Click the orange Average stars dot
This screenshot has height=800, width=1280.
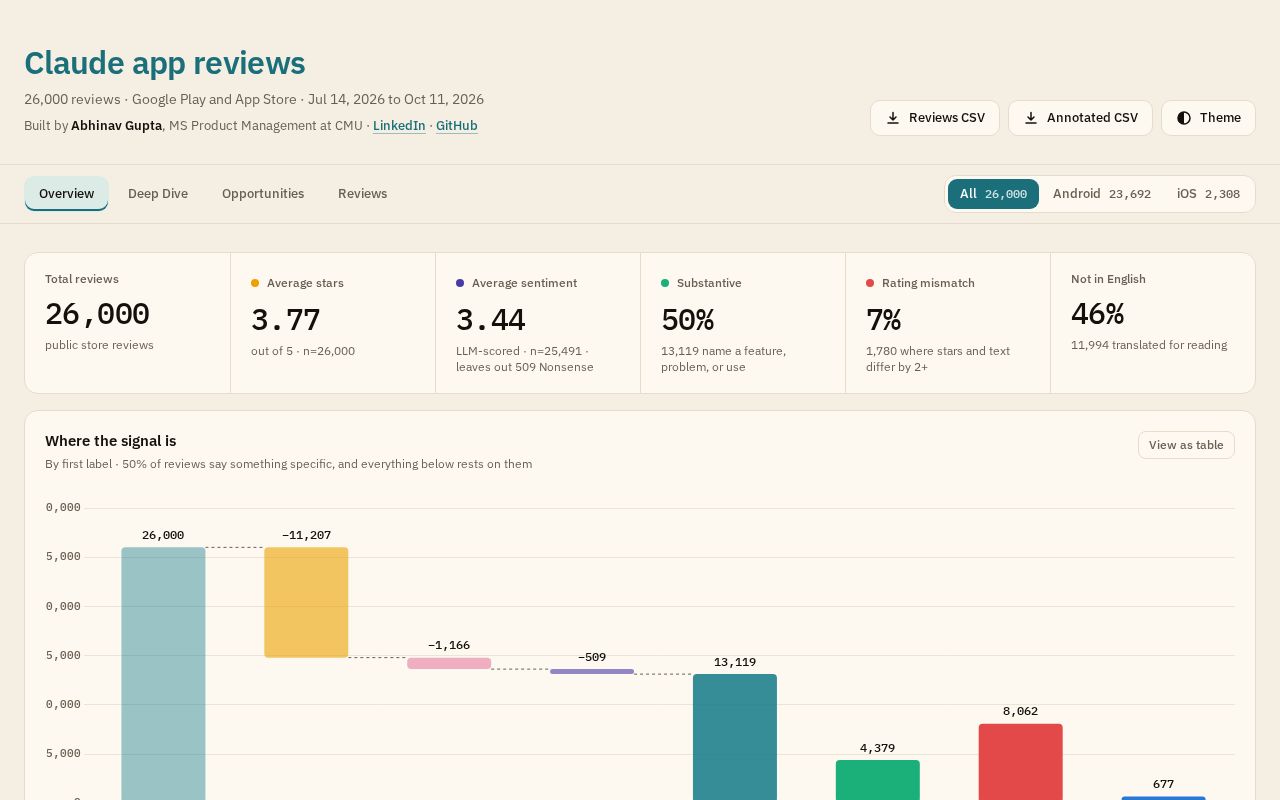tap(255, 283)
